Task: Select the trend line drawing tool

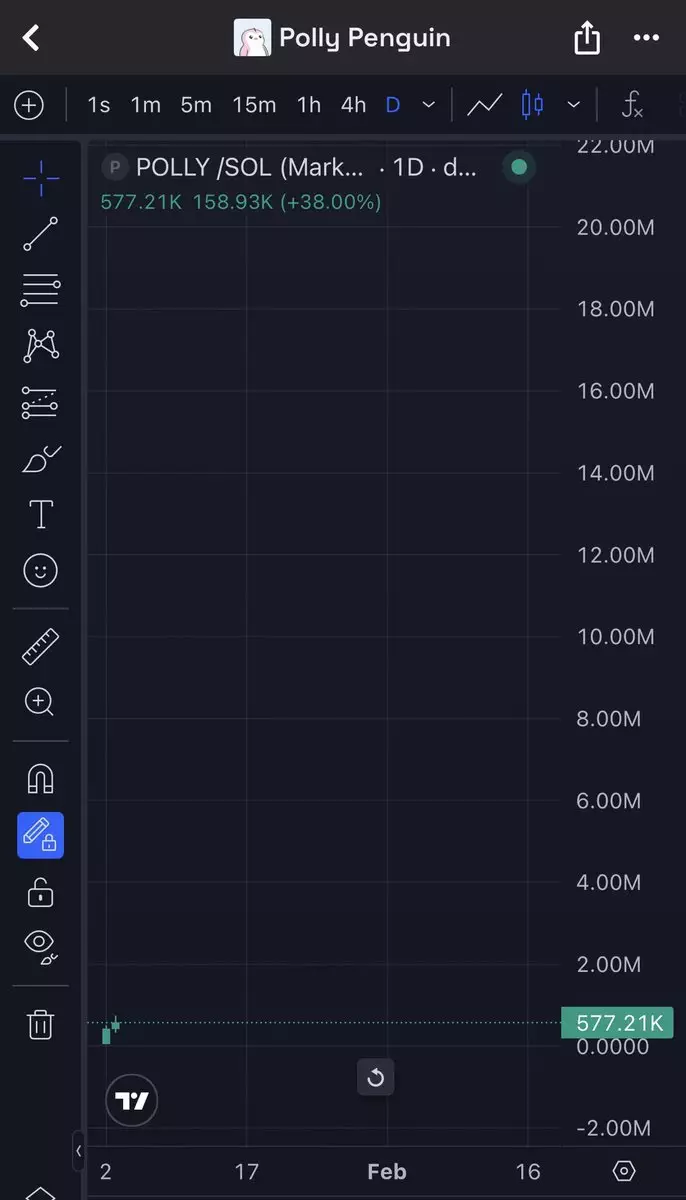Action: [40, 234]
